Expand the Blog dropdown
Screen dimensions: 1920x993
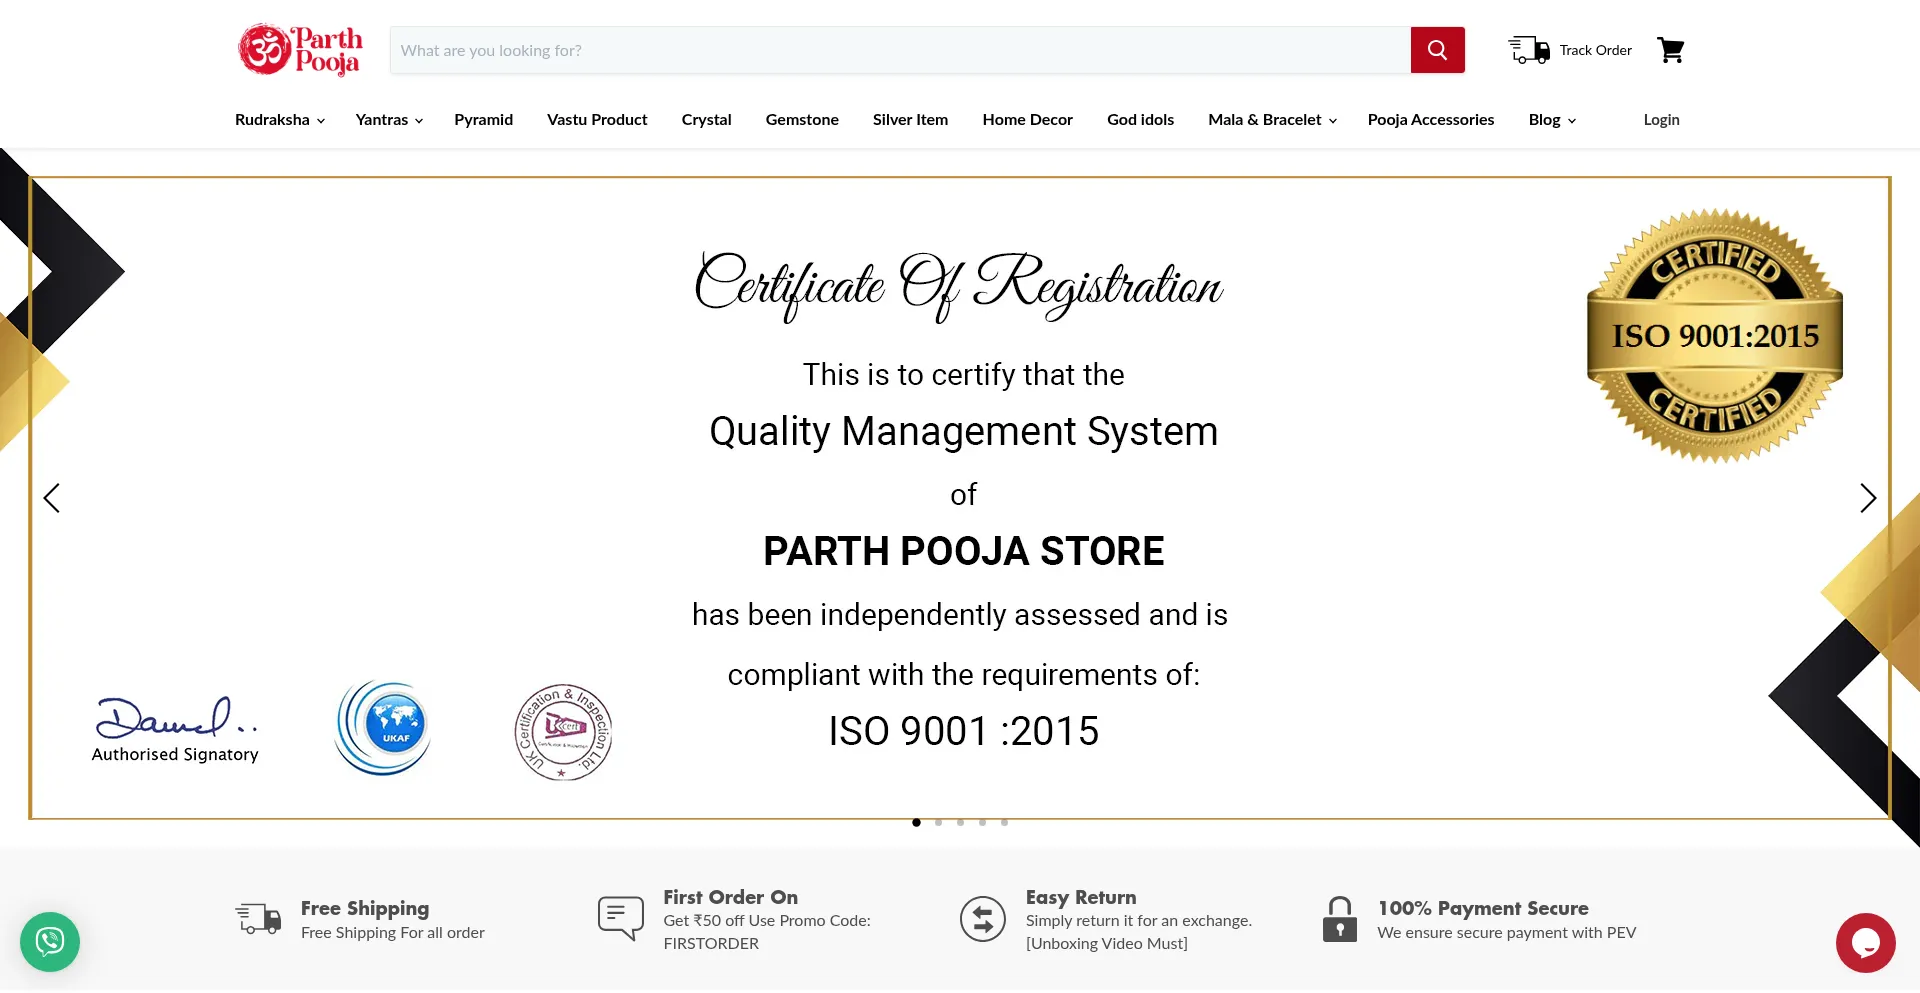(1552, 120)
